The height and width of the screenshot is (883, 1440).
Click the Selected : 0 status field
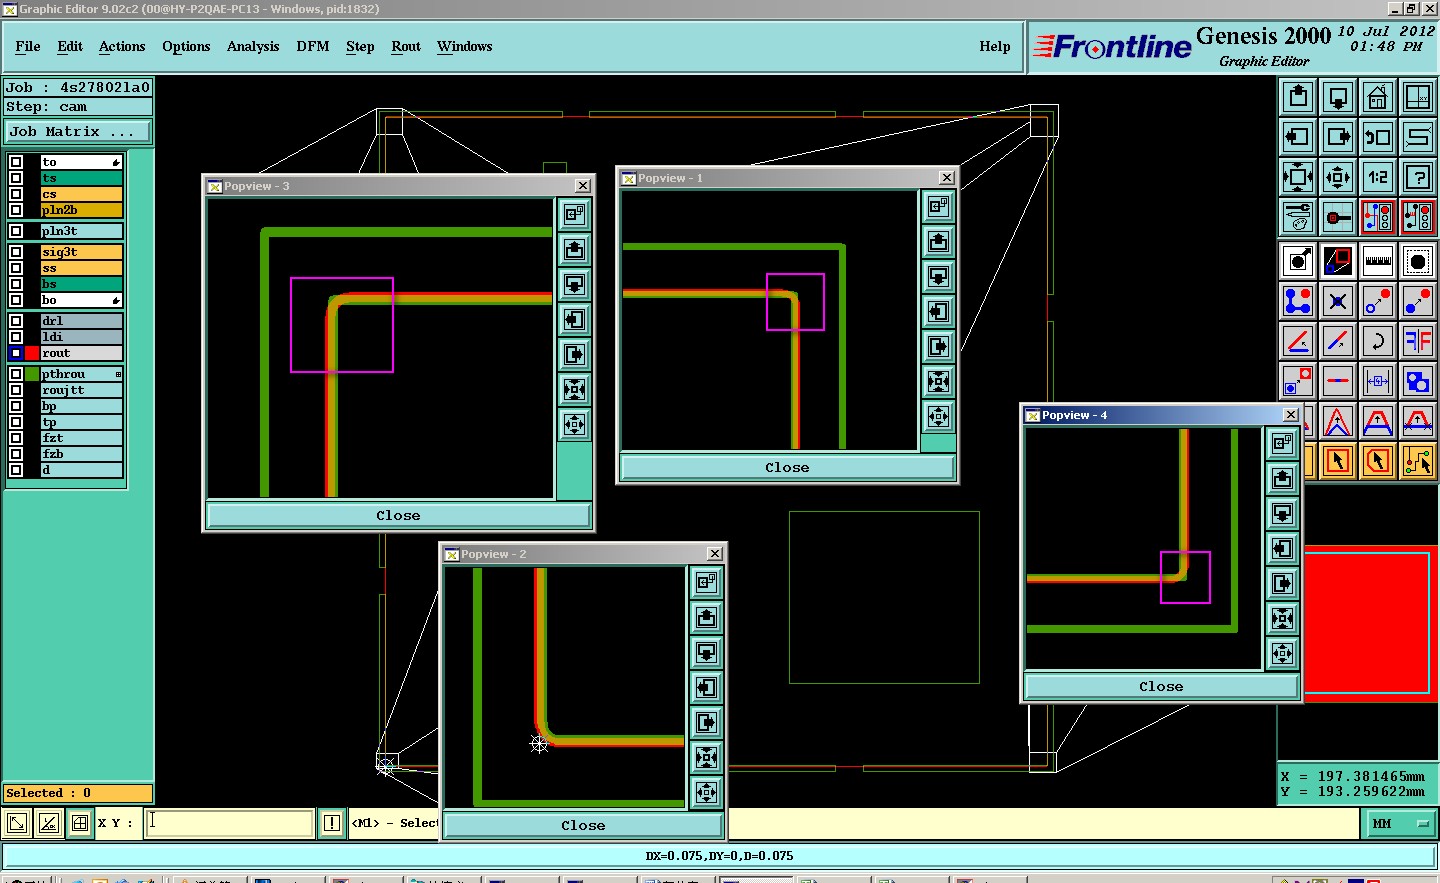tap(78, 793)
